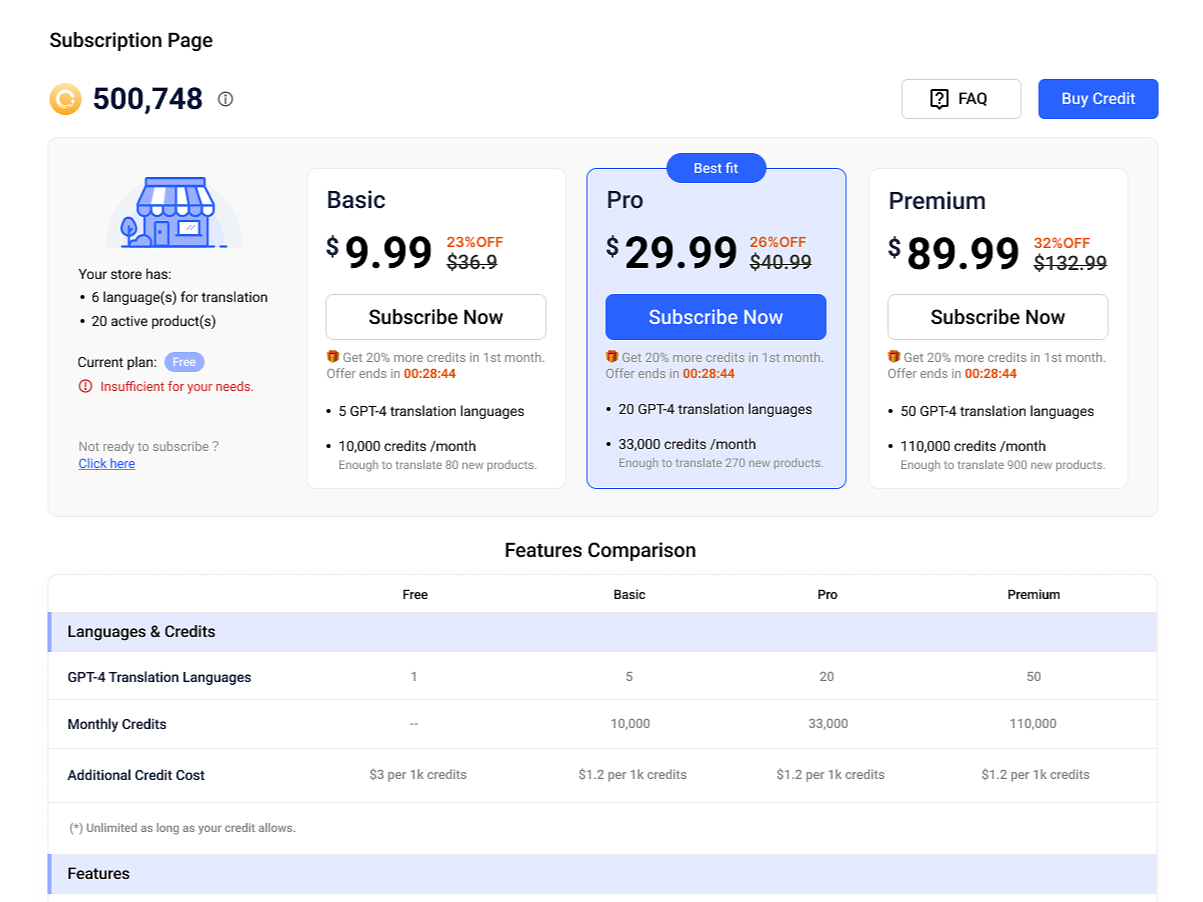Click the Free column header
Image resolution: width=1203 pixels, height=902 pixels.
click(415, 594)
